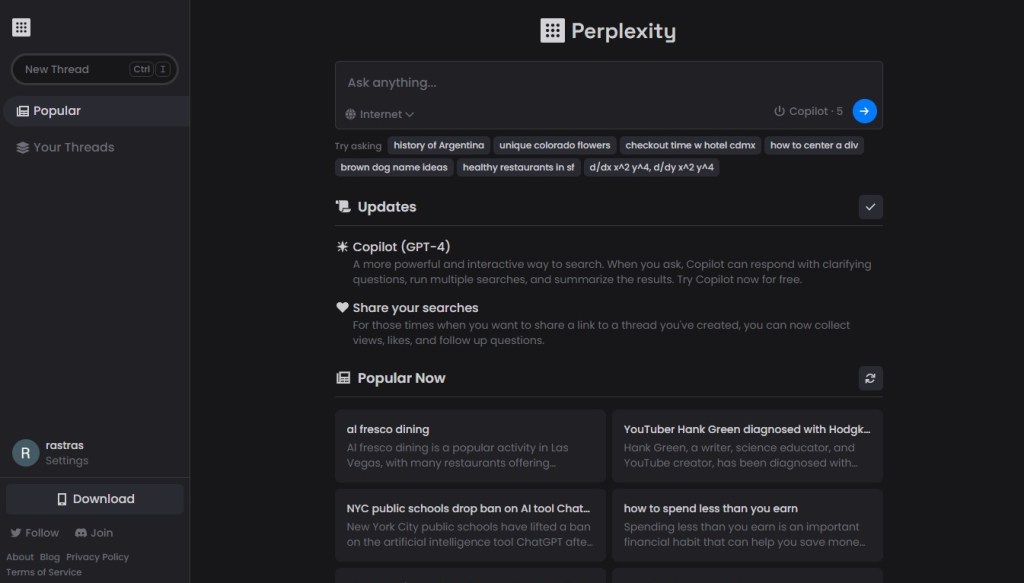Expand the Internet focus dropdown
The height and width of the screenshot is (583, 1024).
pyautogui.click(x=380, y=114)
